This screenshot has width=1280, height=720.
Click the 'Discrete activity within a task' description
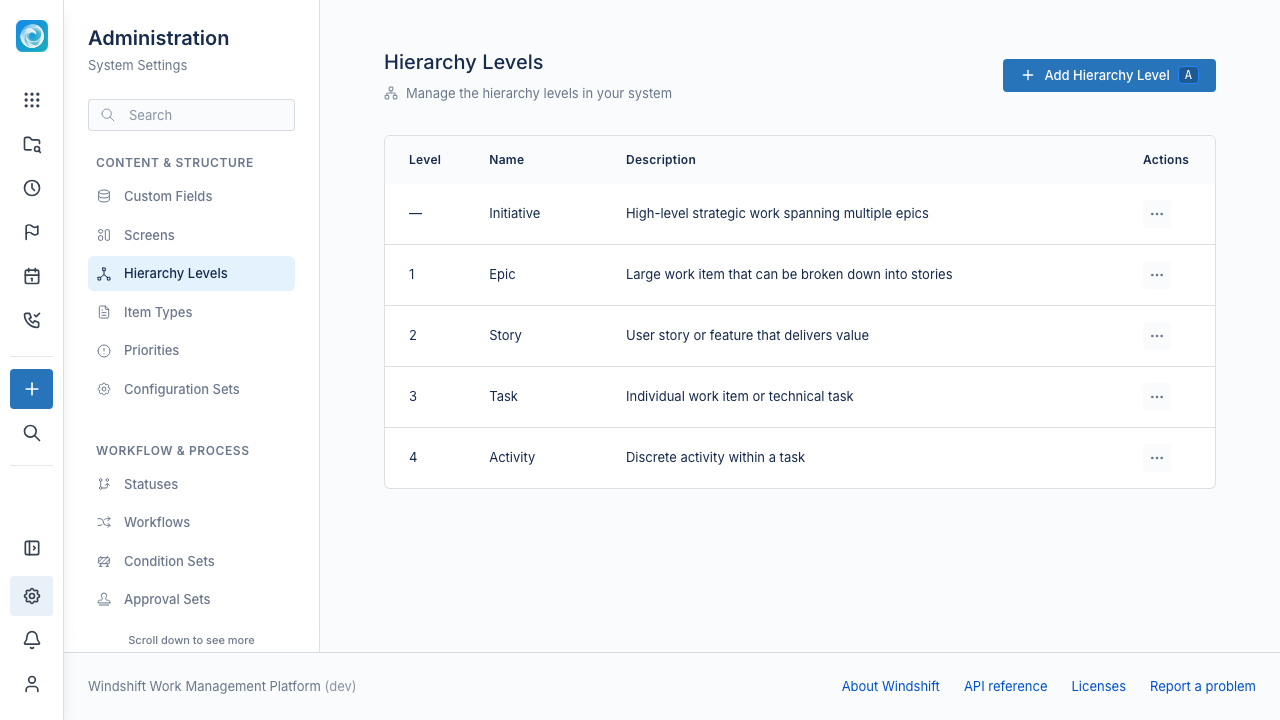(715, 457)
